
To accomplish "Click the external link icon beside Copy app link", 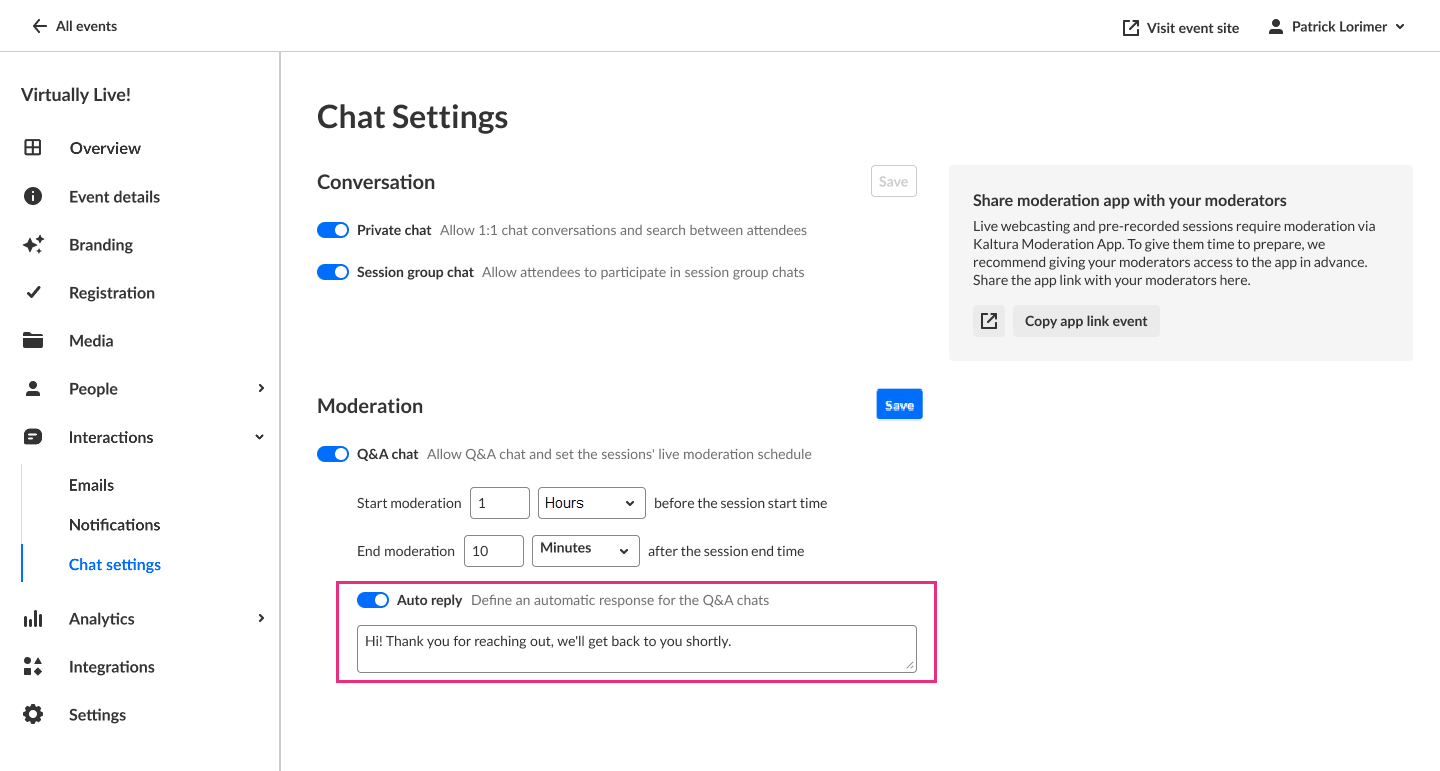I will point(989,321).
